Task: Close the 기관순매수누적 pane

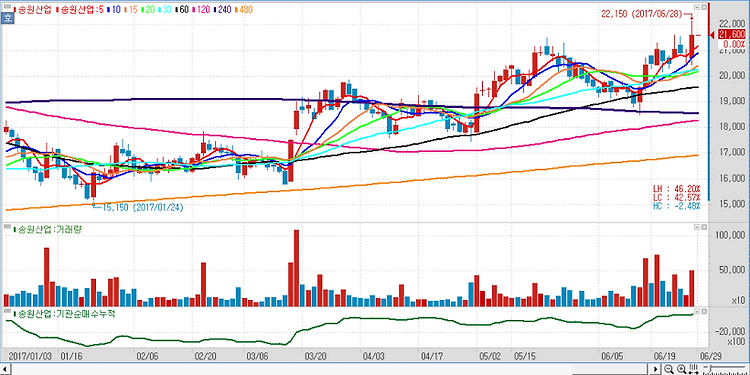Action: (703, 311)
